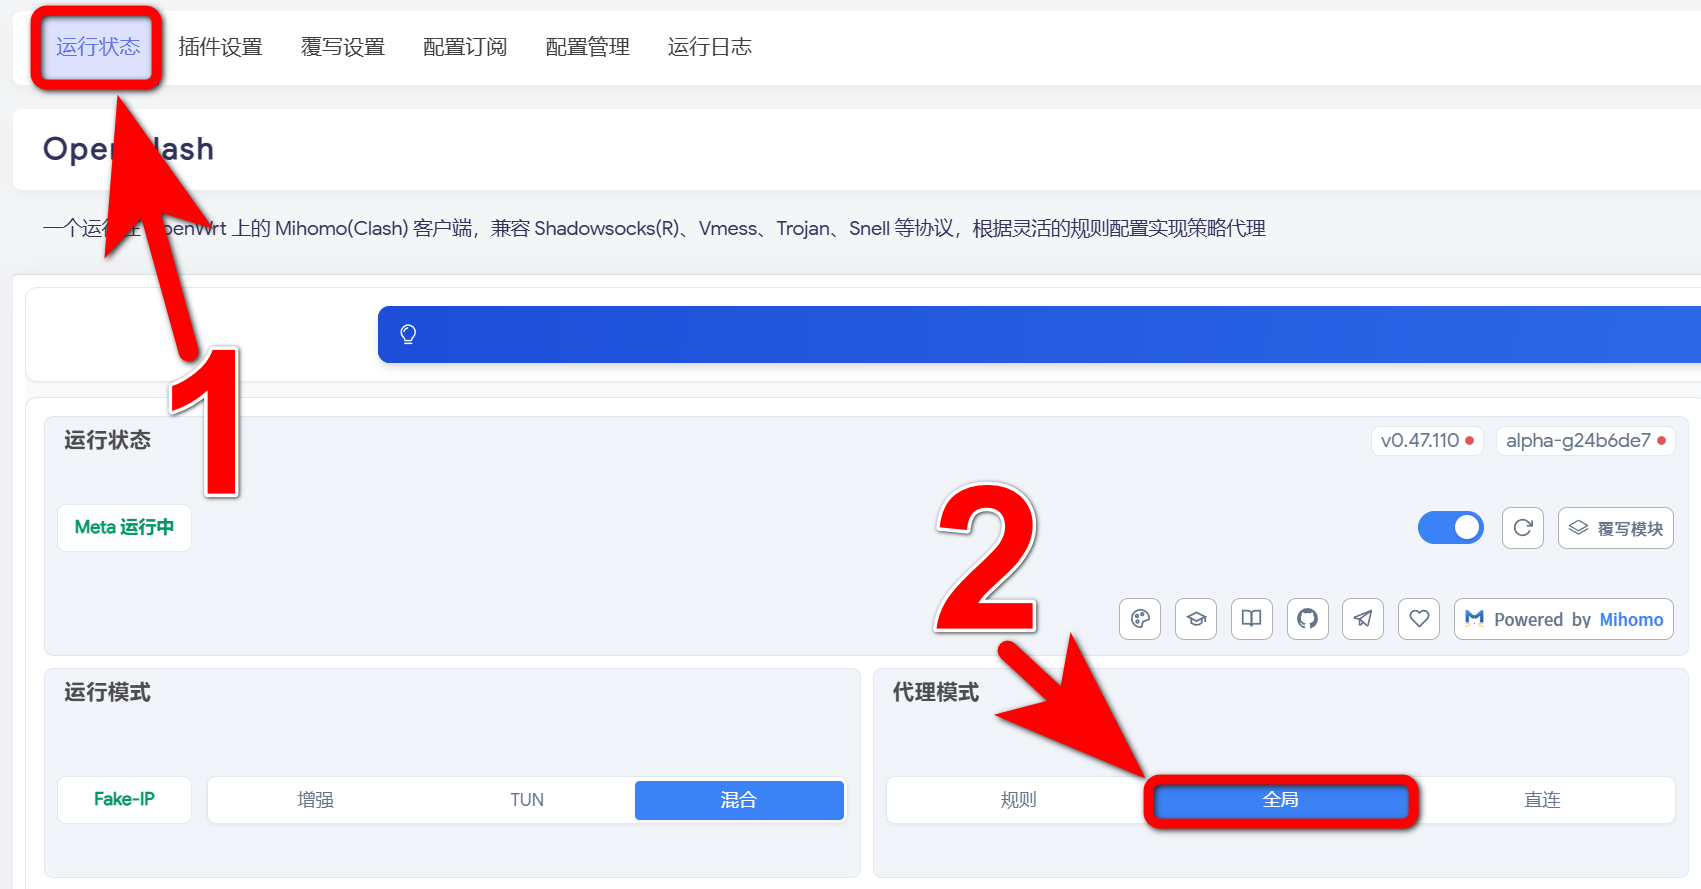Screen dimensions: 1701x889
Task: Select the 增强 run mode option
Action: pyautogui.click(x=316, y=800)
